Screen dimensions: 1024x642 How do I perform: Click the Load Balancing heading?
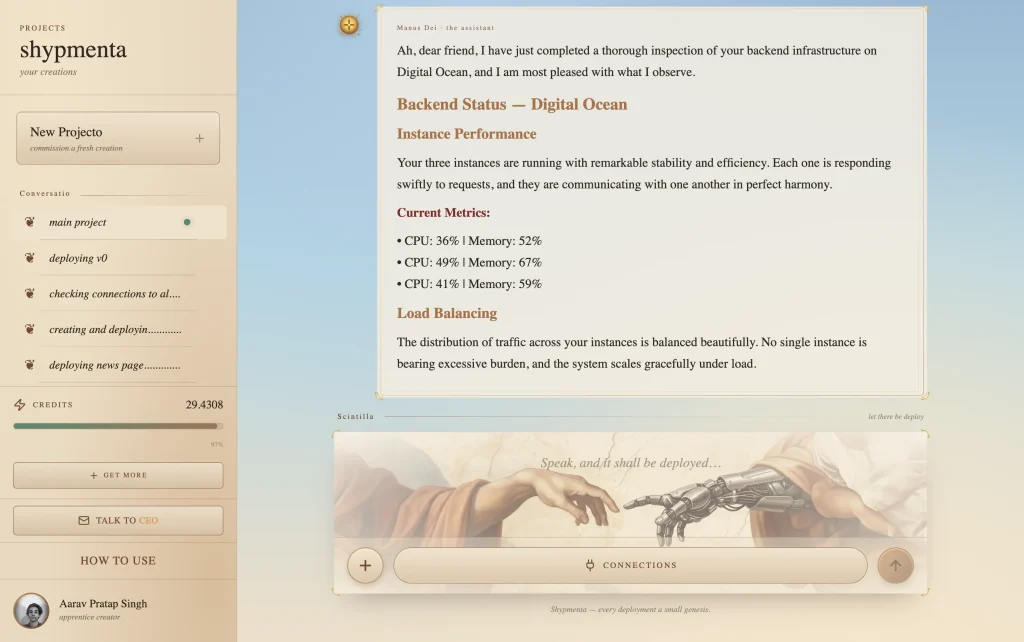point(447,313)
